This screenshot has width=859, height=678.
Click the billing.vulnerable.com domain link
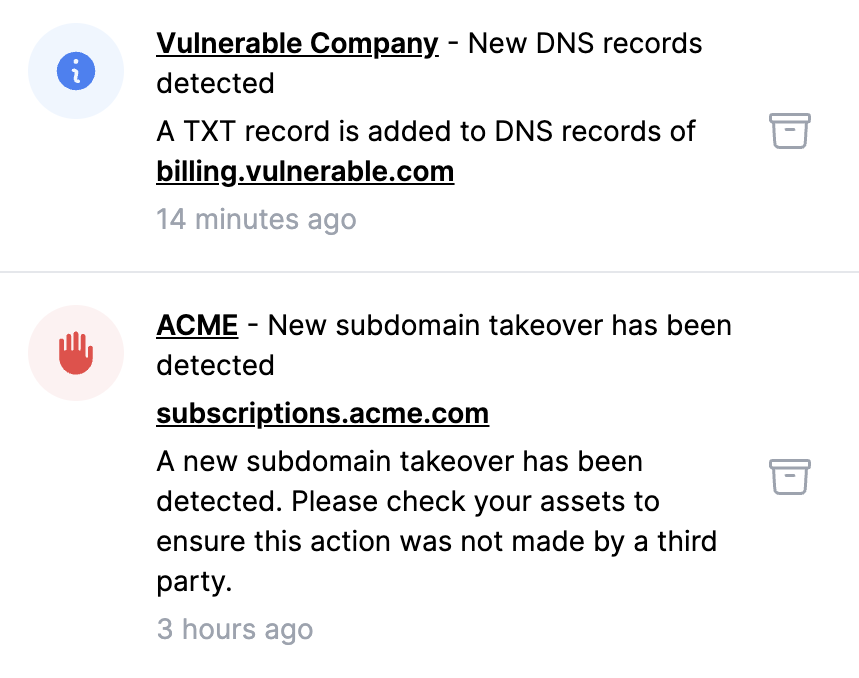coord(304,171)
